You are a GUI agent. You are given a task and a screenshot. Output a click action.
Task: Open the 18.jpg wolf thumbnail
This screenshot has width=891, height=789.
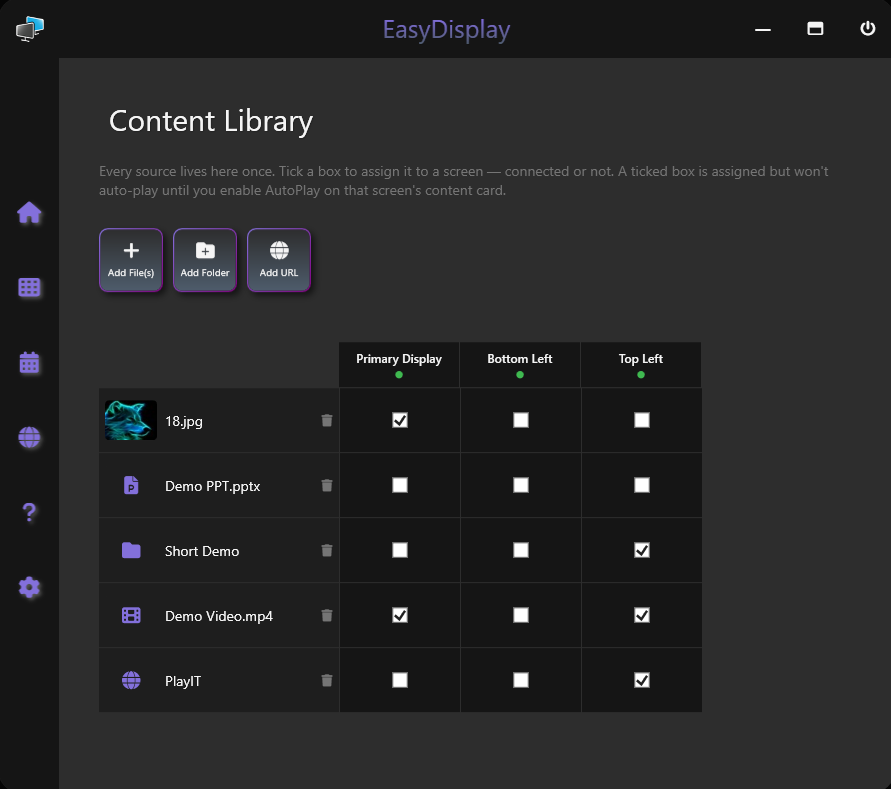pos(131,420)
